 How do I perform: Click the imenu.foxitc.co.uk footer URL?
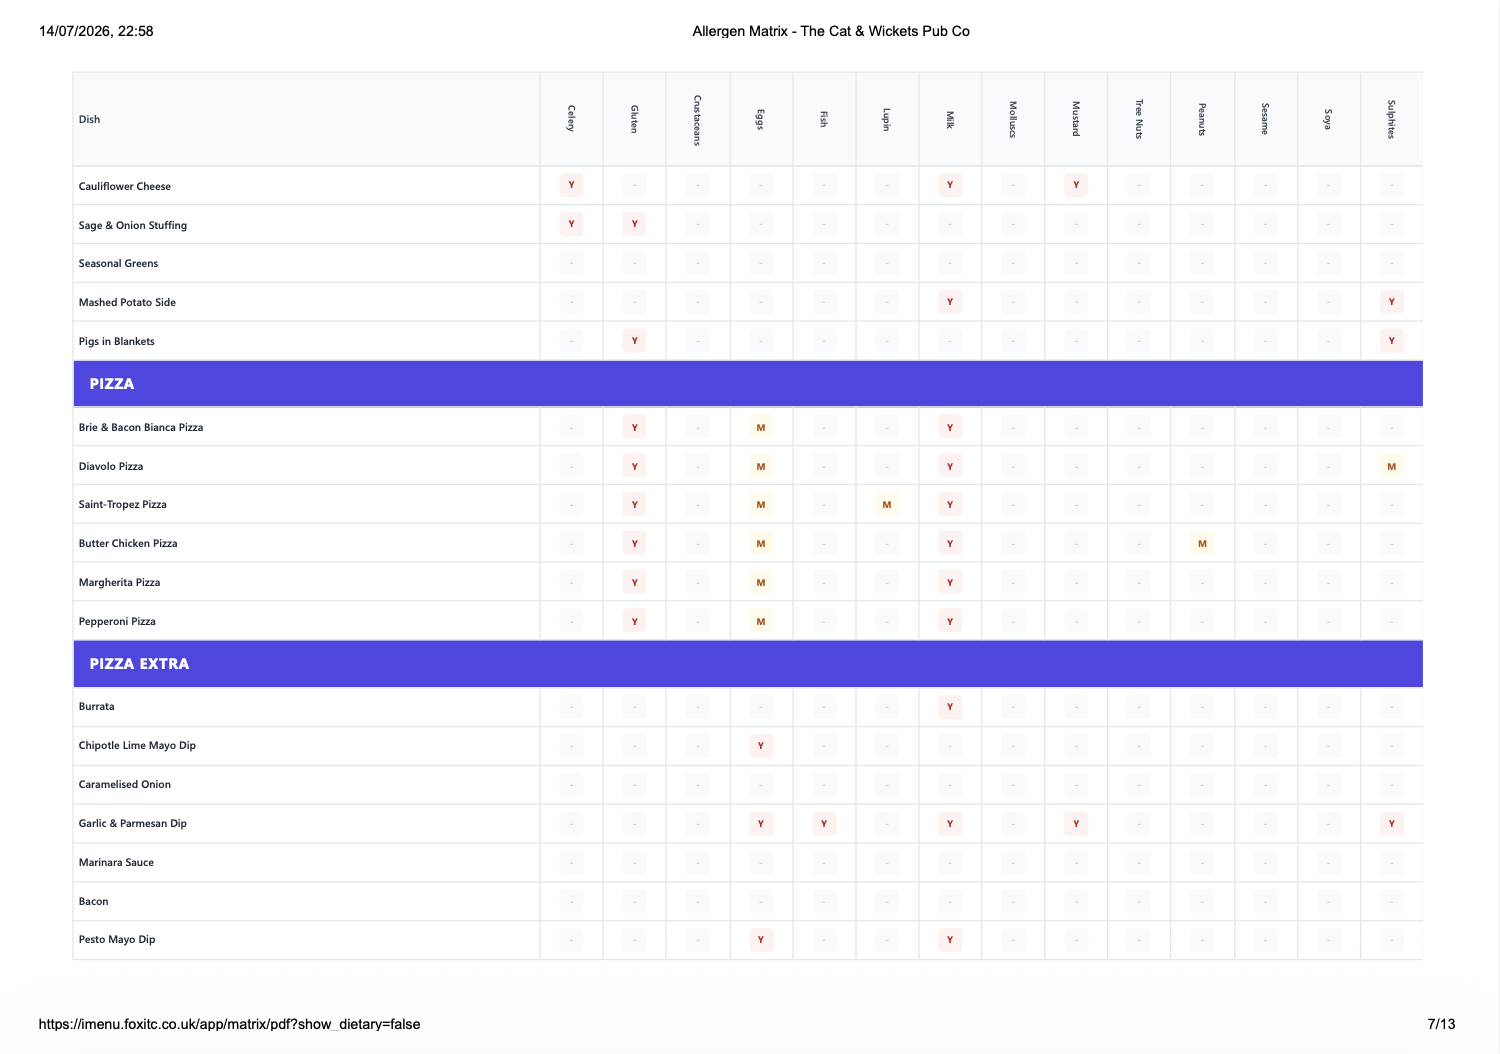[x=229, y=1024]
